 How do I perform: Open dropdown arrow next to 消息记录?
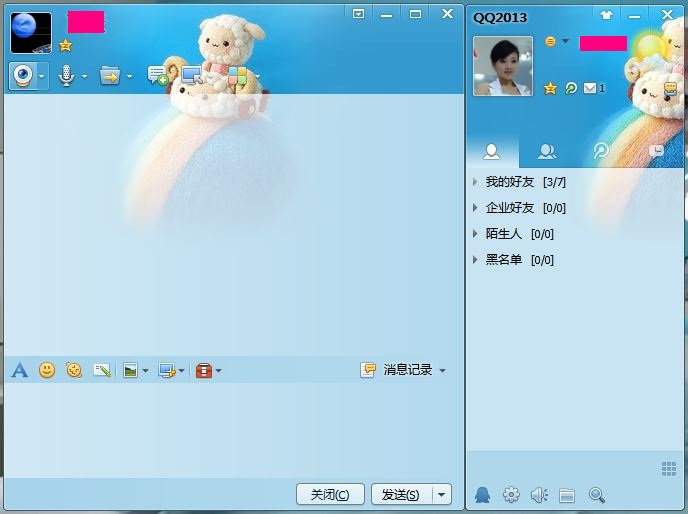(x=442, y=371)
